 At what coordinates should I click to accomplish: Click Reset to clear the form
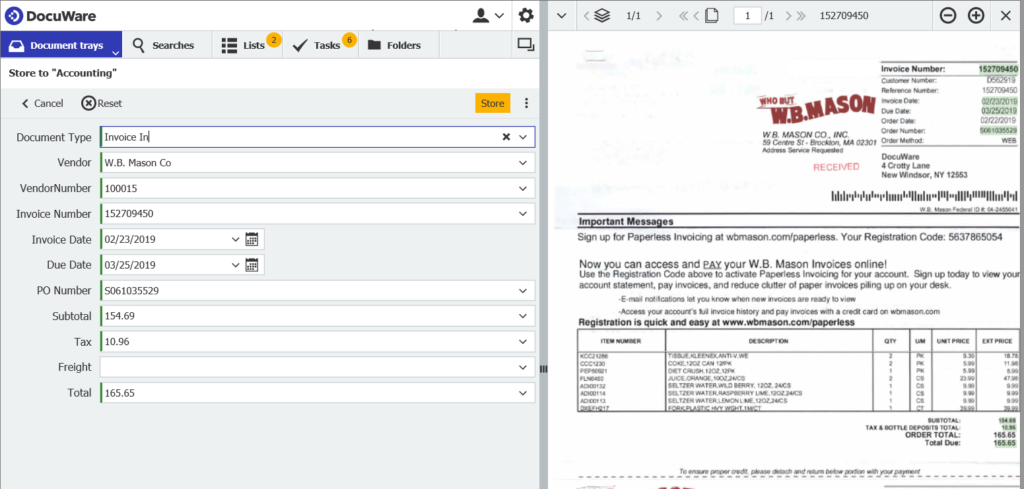click(x=102, y=103)
